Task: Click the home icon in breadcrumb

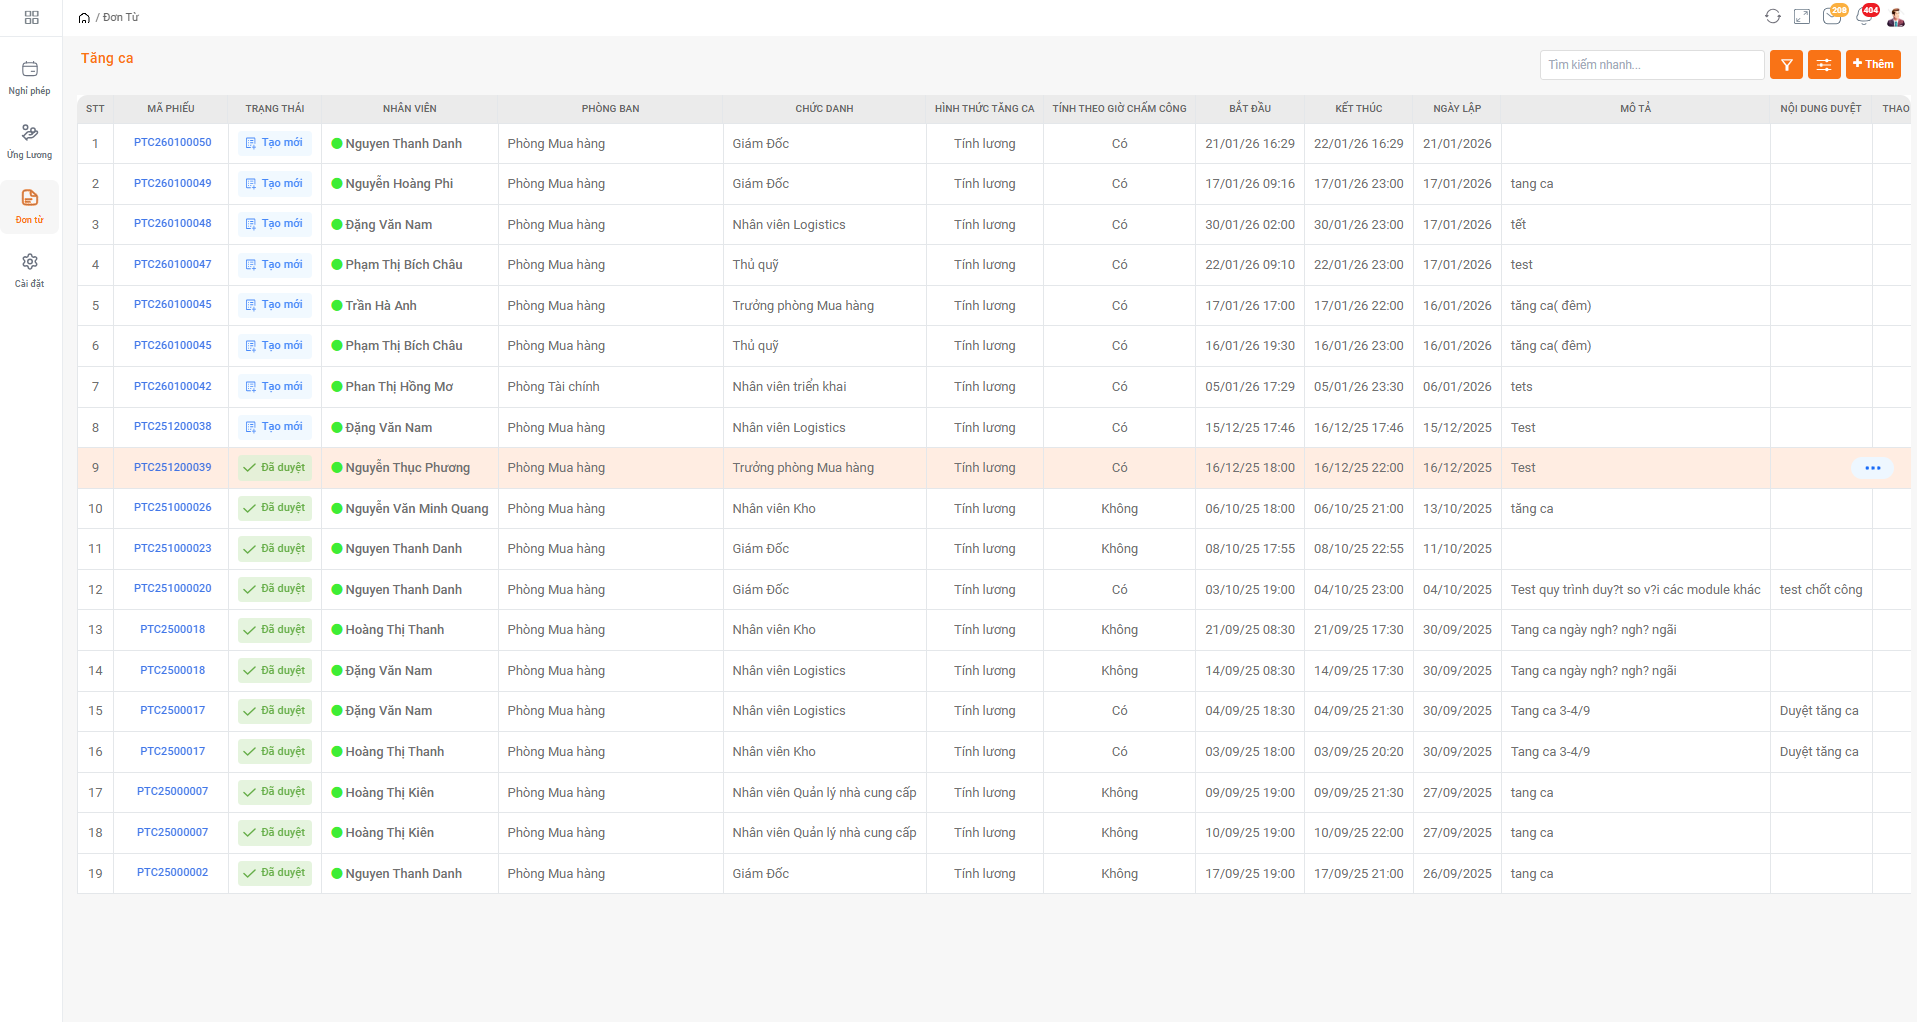Action: 84,18
